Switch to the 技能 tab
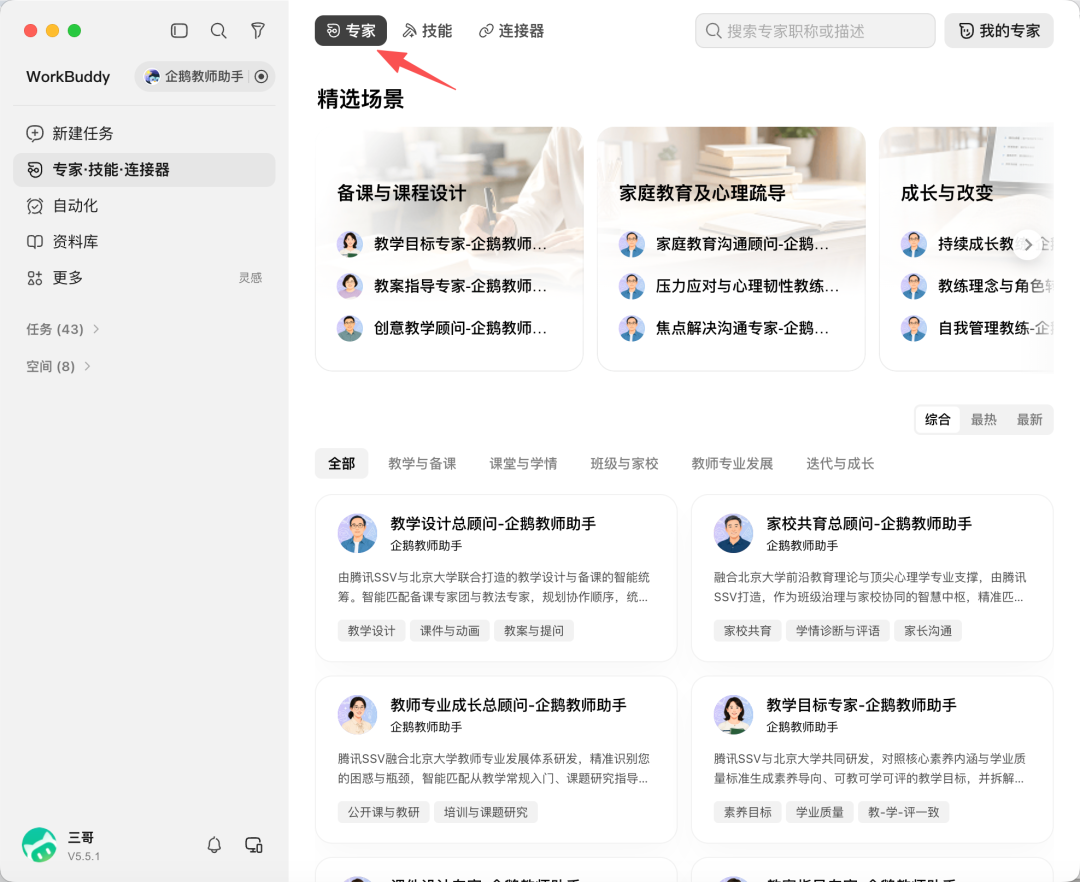Screen dimensions: 1080x882 (427, 30)
